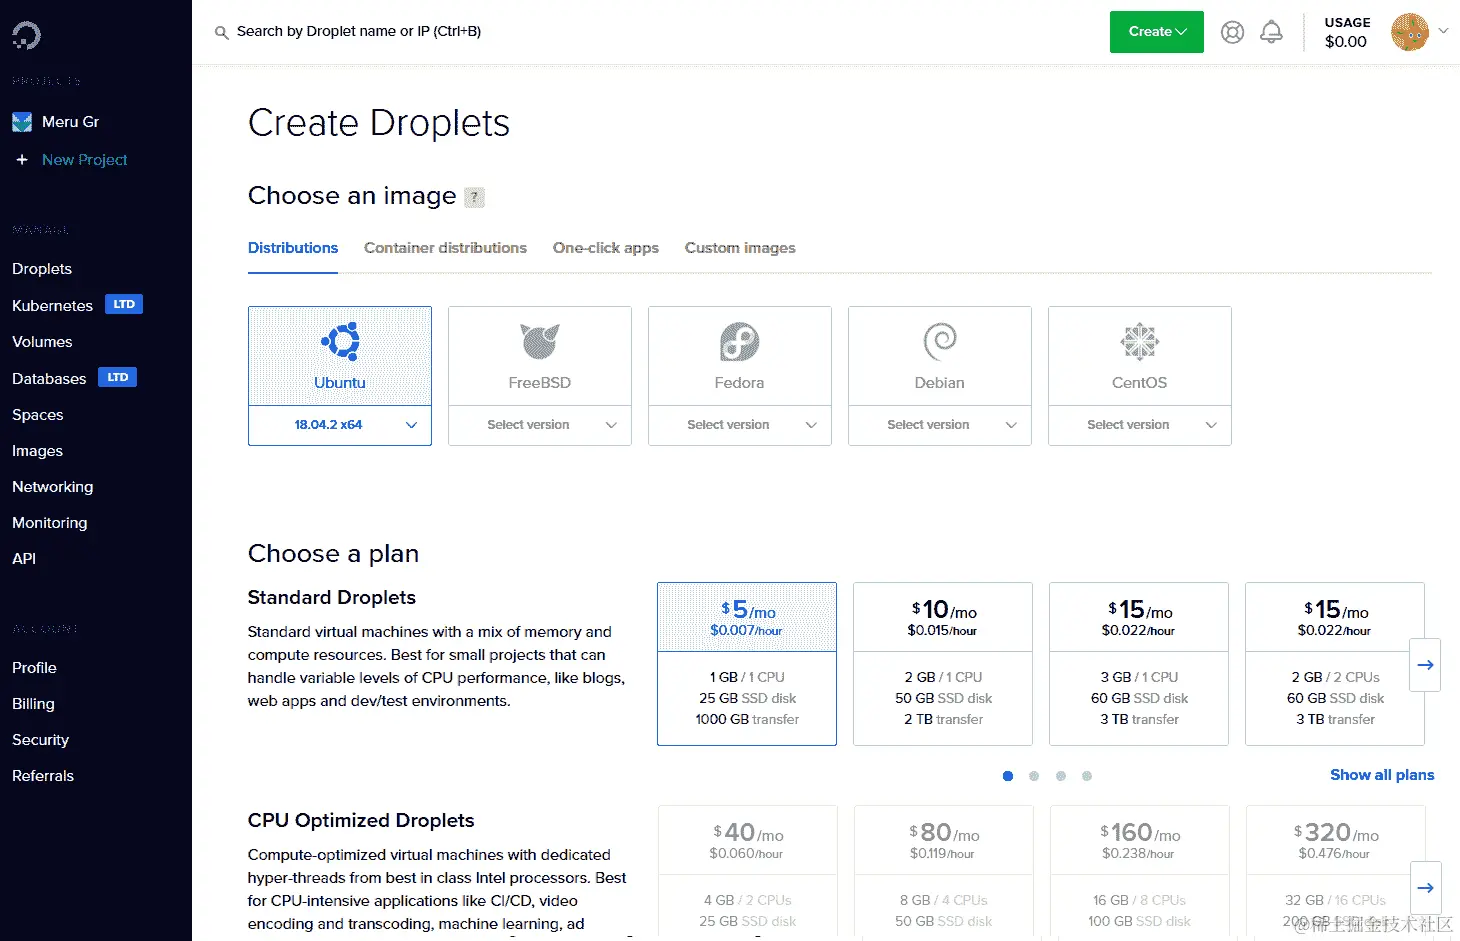1460x941 pixels.
Task: Go to Referrals in the sidebar
Action: pos(43,776)
